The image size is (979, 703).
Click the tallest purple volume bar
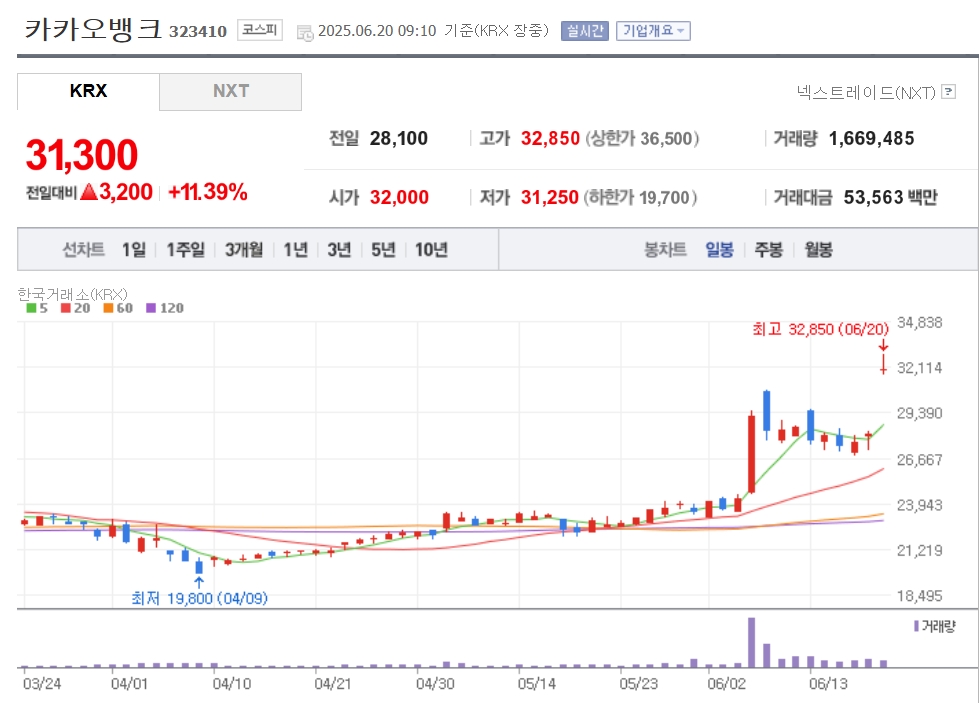[x=751, y=642]
